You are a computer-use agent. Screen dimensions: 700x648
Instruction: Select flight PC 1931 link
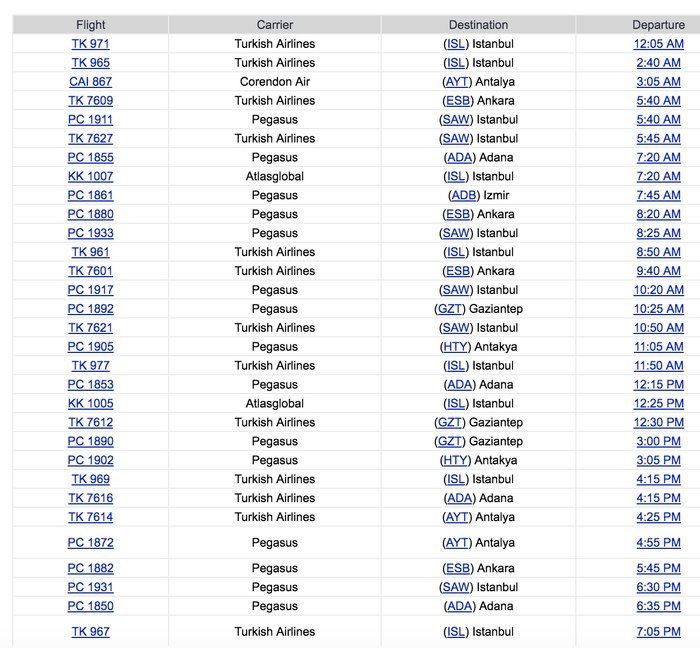pos(90,587)
